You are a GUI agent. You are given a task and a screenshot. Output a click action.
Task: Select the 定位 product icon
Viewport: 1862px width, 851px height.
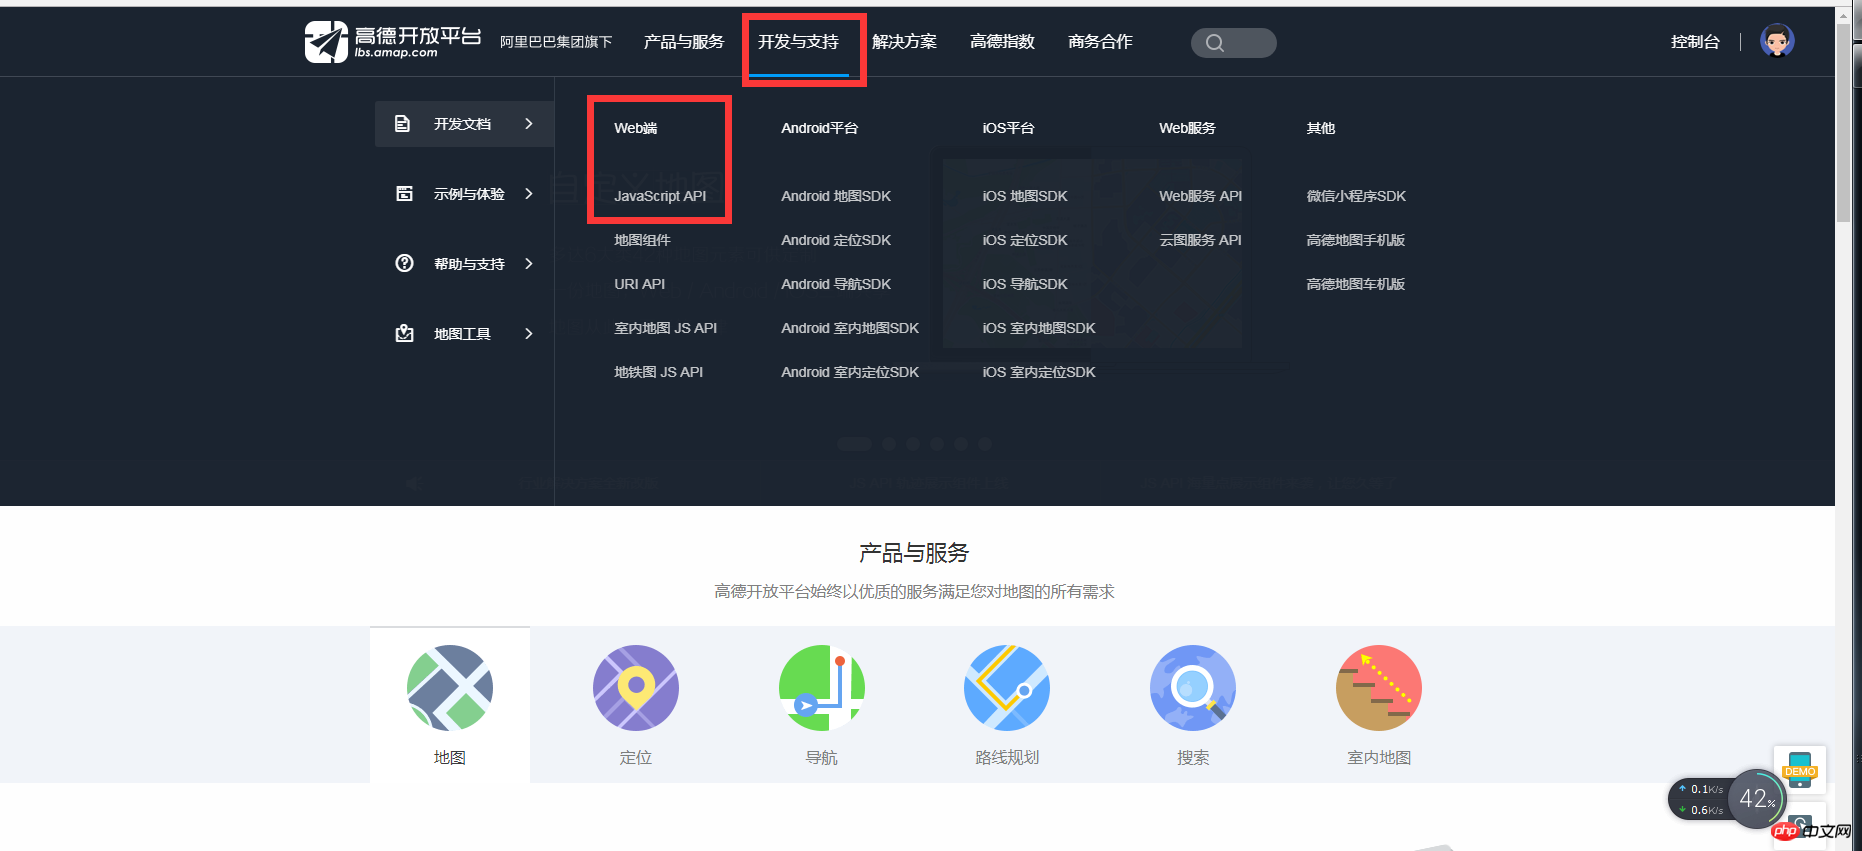click(636, 688)
